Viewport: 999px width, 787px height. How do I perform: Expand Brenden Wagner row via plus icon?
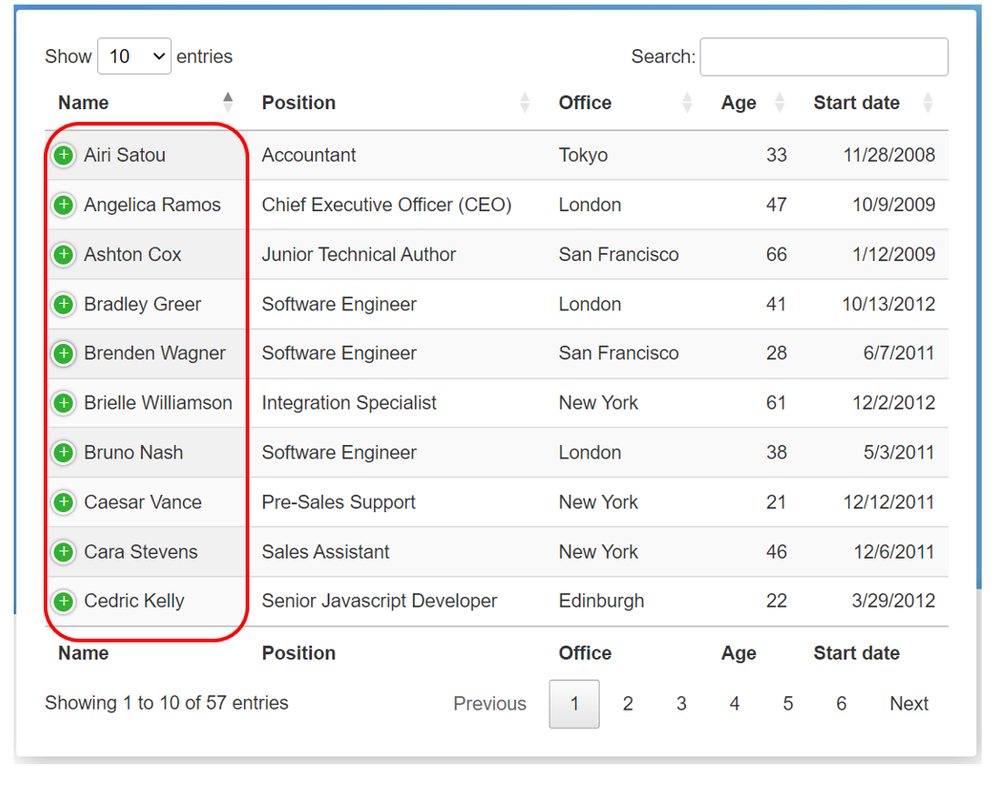coord(63,353)
